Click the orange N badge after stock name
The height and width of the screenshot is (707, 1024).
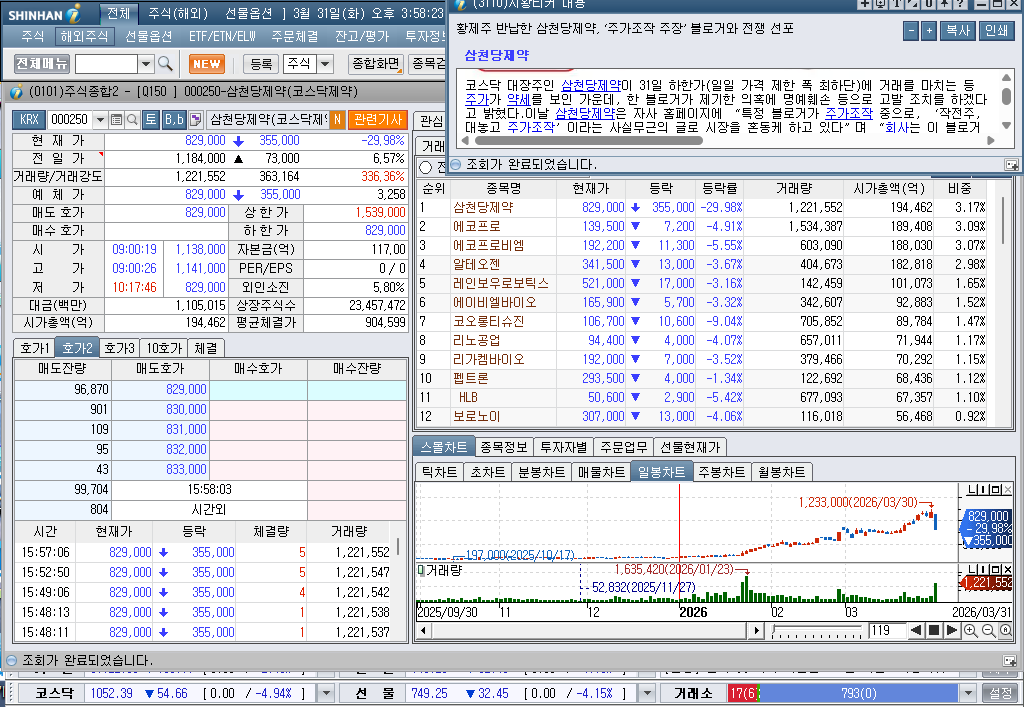coord(337,119)
